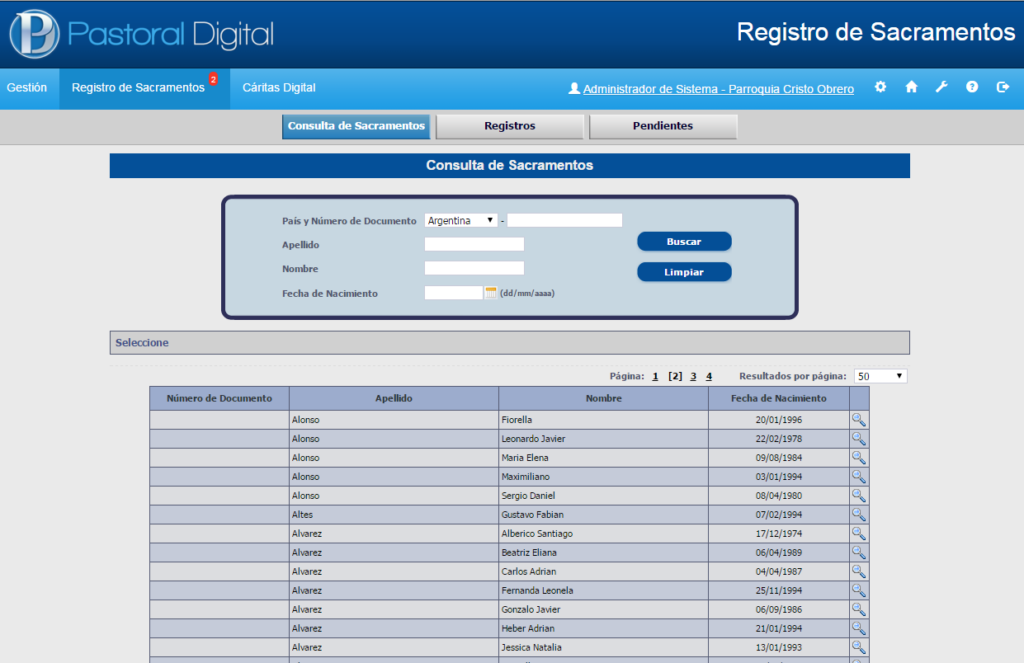This screenshot has height=663, width=1024.
Task: Switch to the Registros tab
Action: pyautogui.click(x=509, y=126)
